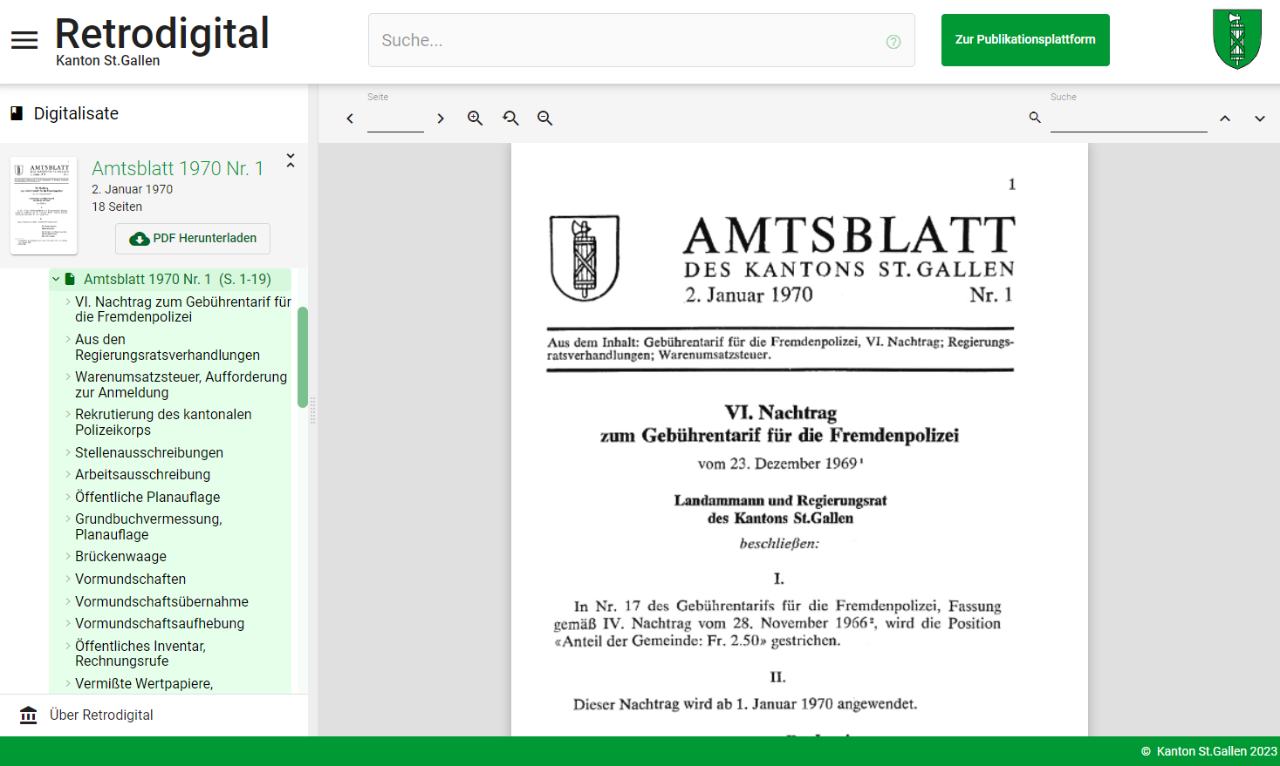
Task: Open the hamburger navigation menu
Action: pyautogui.click(x=24, y=40)
